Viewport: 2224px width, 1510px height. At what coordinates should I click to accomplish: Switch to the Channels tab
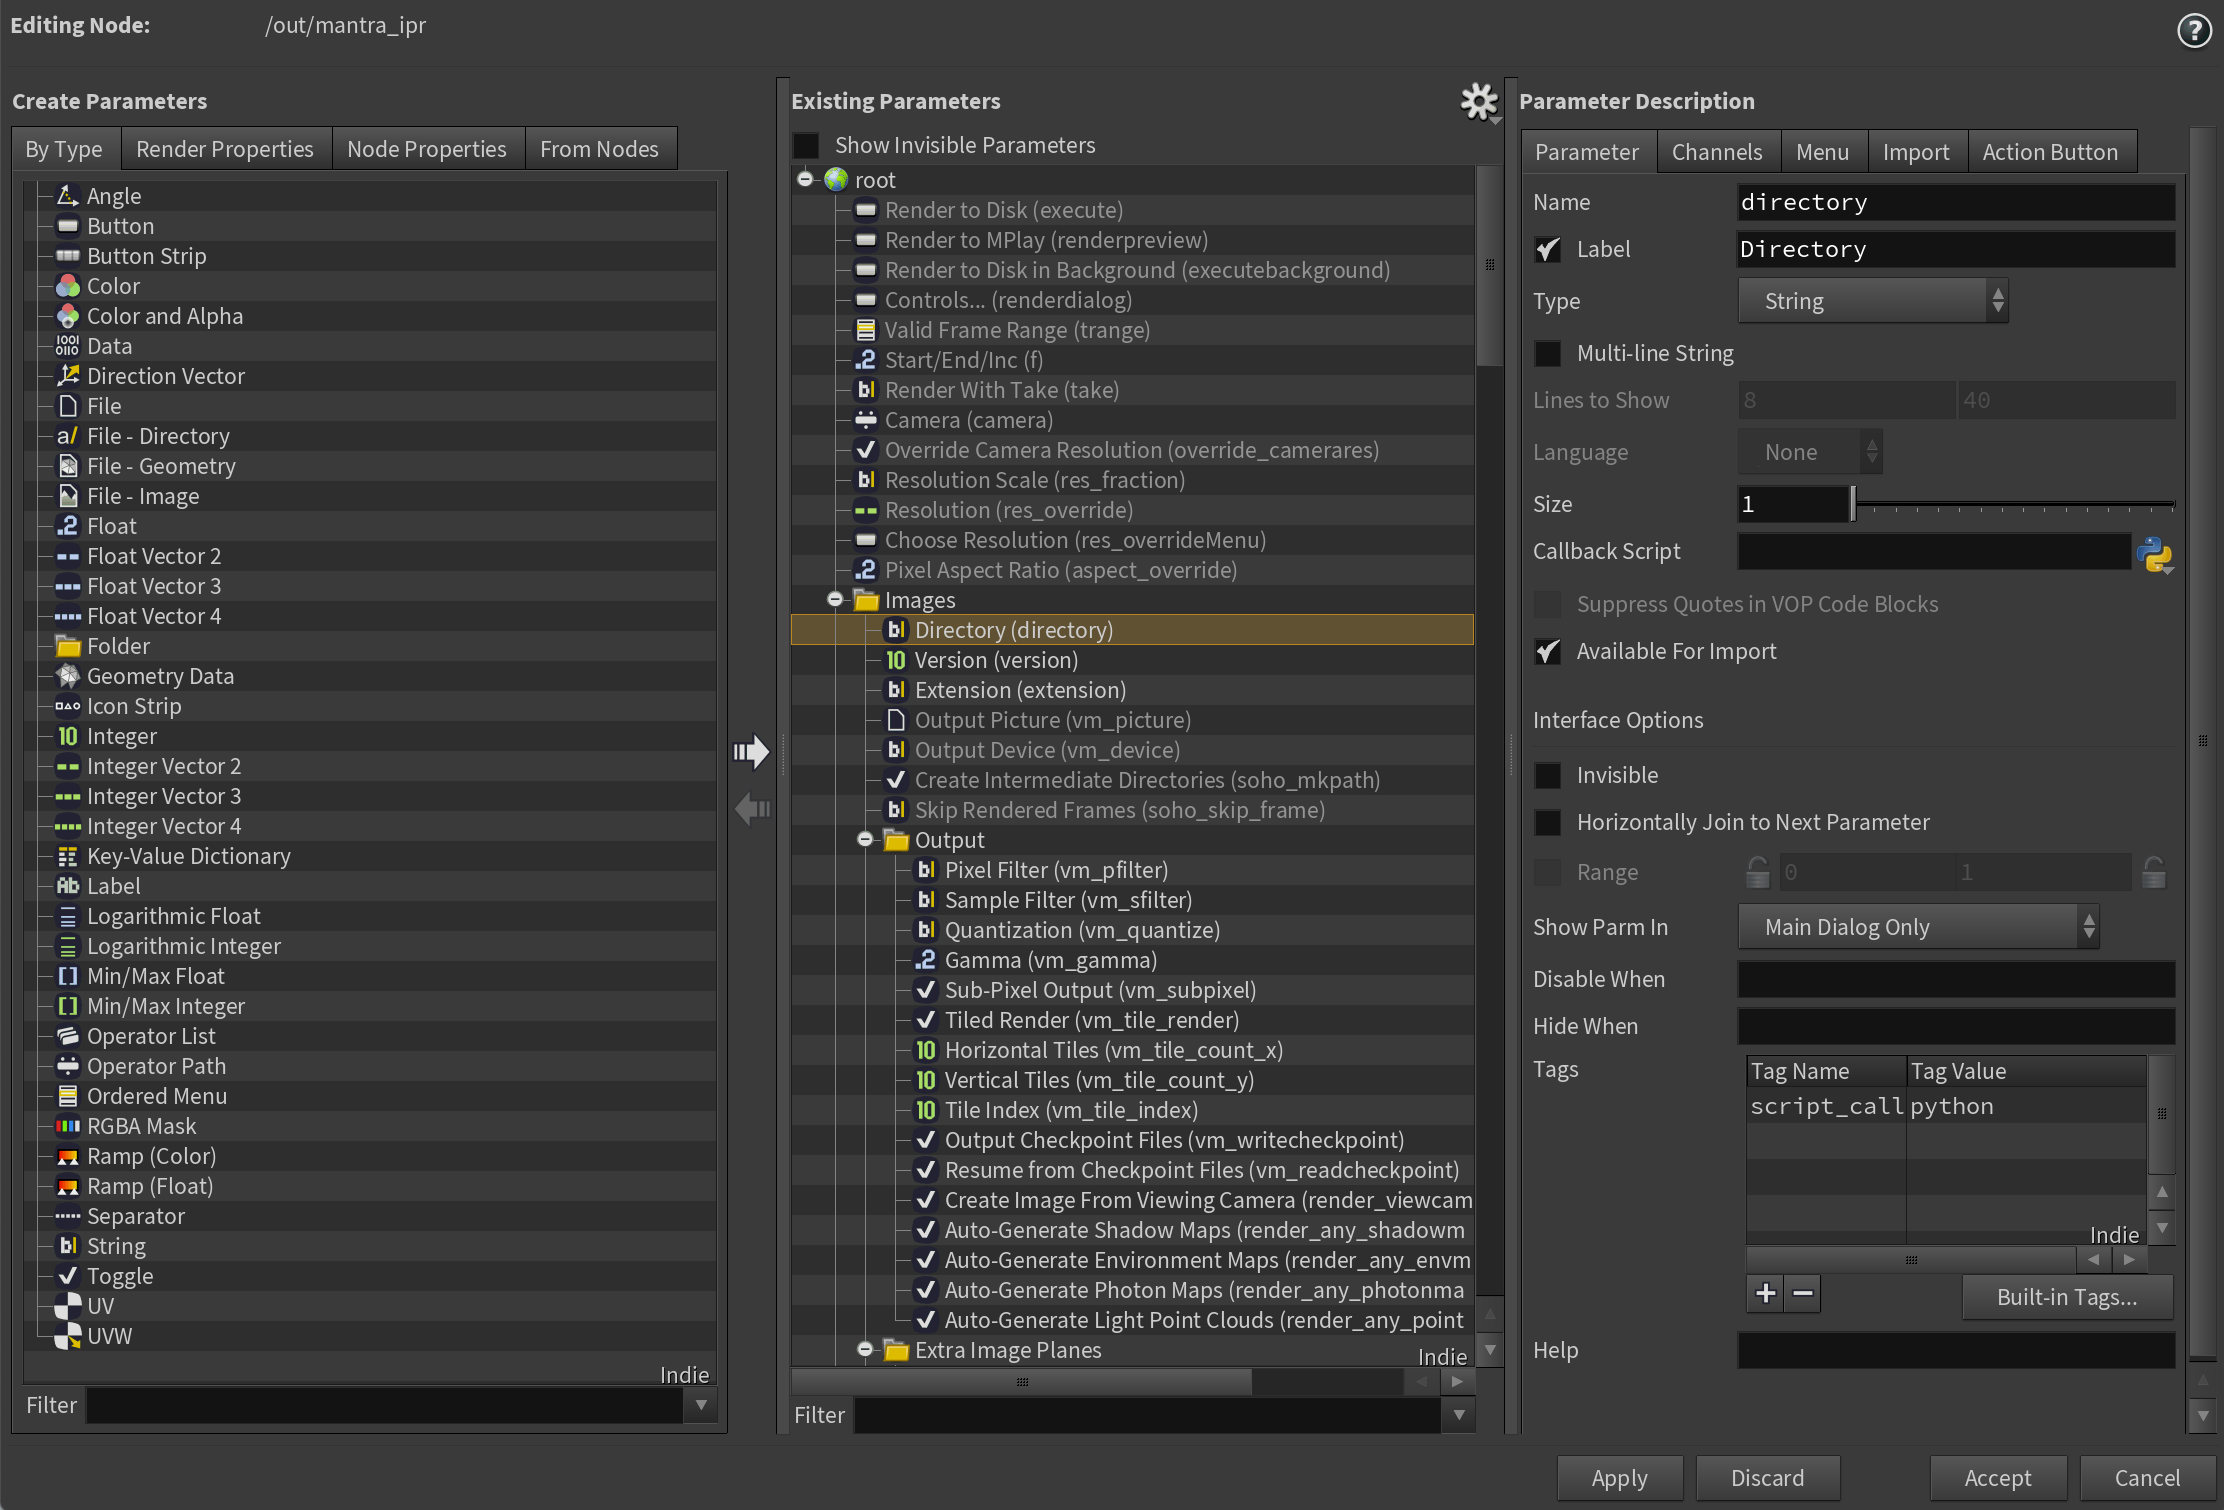[1716, 152]
